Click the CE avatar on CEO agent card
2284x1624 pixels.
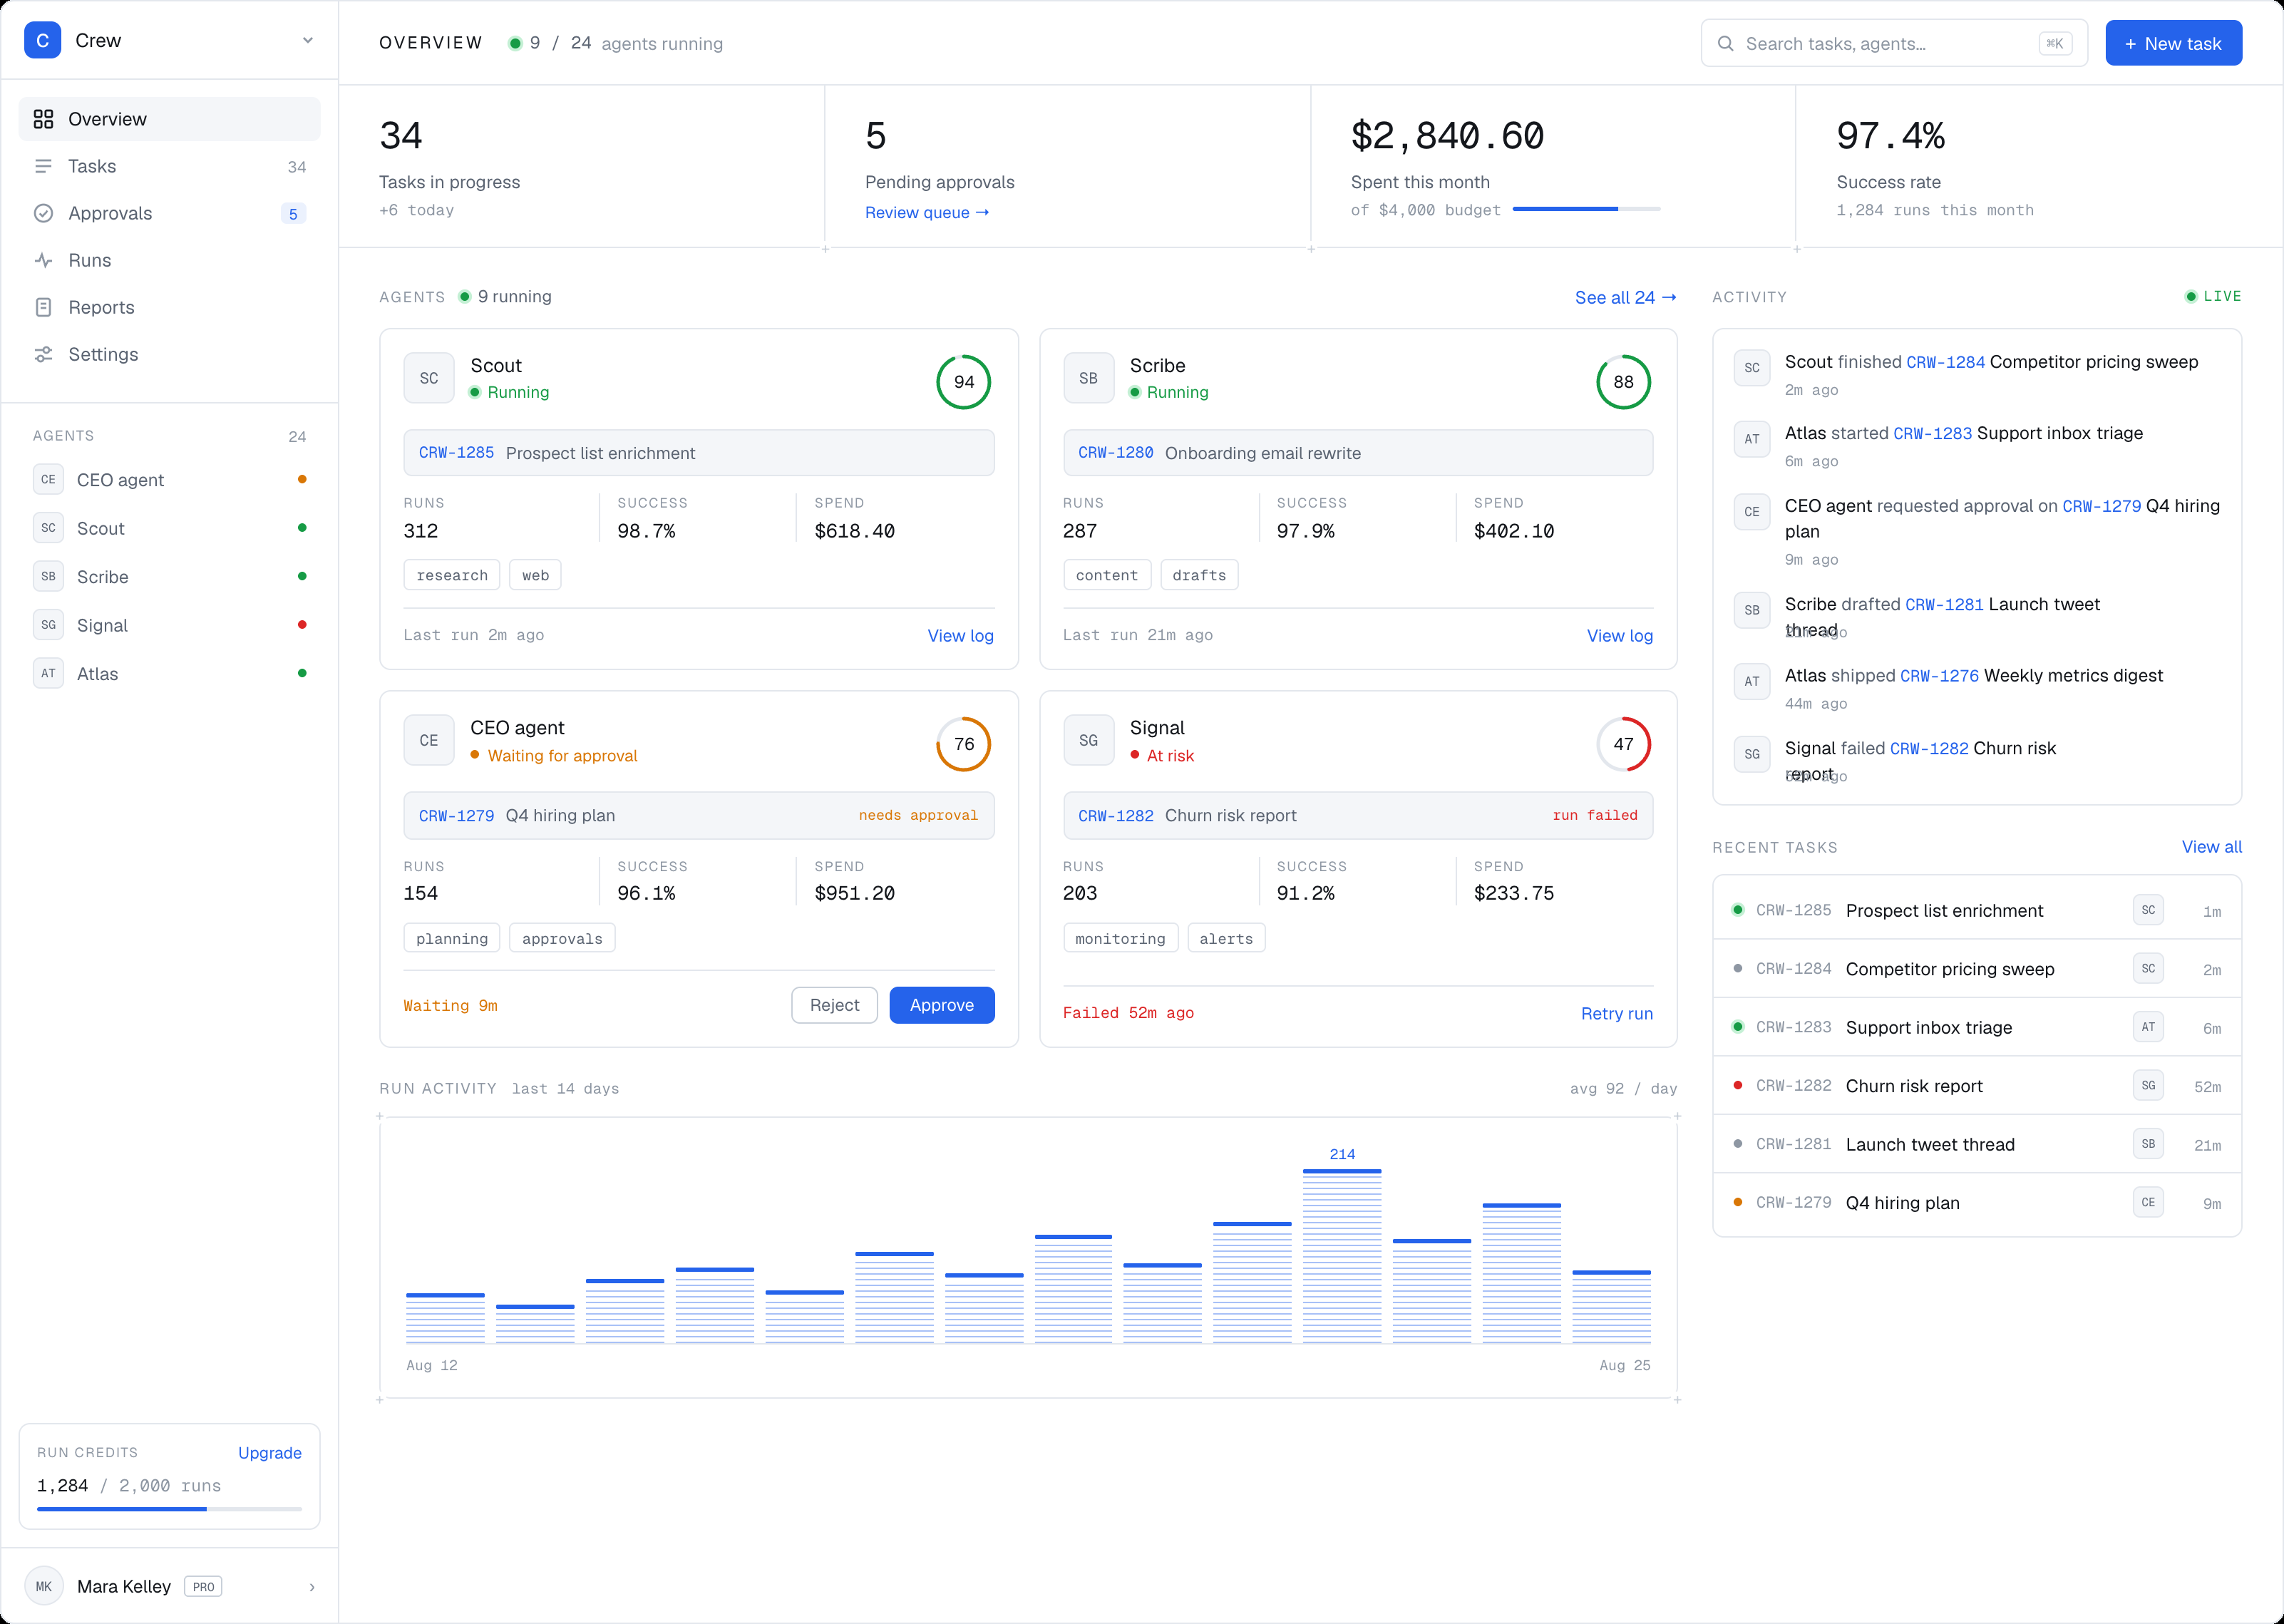(429, 741)
